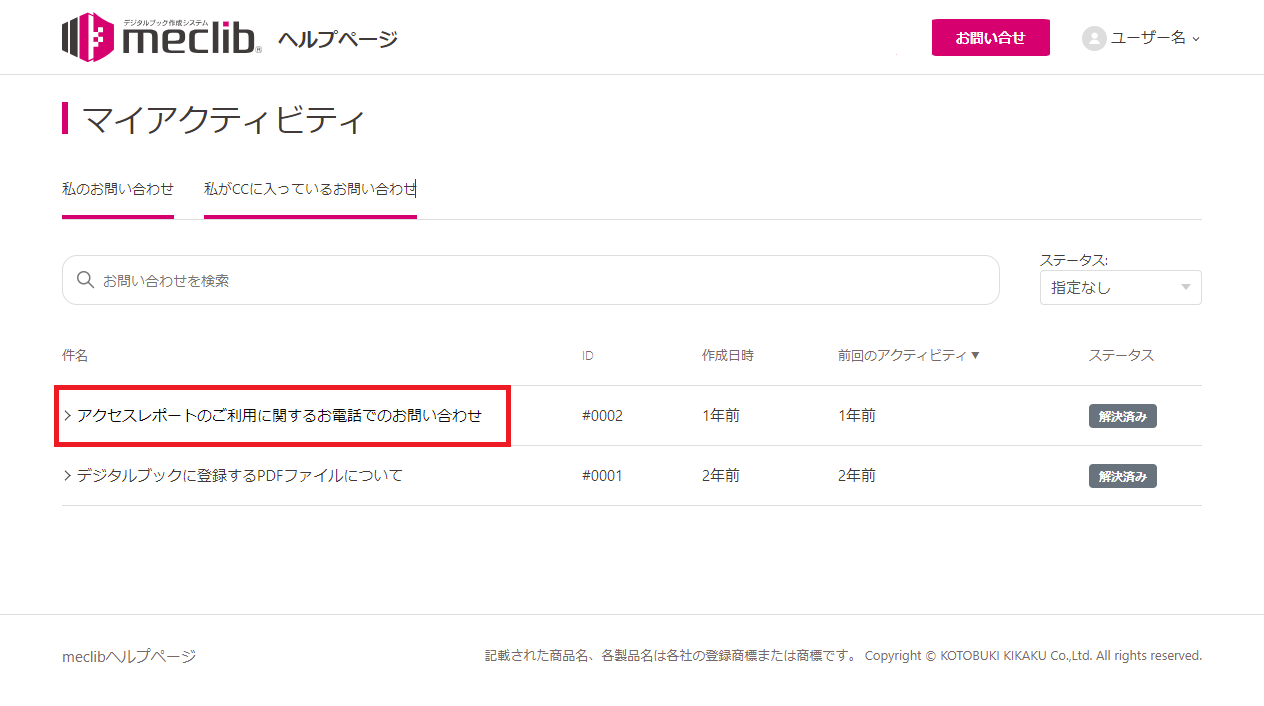This screenshot has width=1264, height=706.
Task: Click the 解決済み badge for #0002
Action: (1122, 416)
